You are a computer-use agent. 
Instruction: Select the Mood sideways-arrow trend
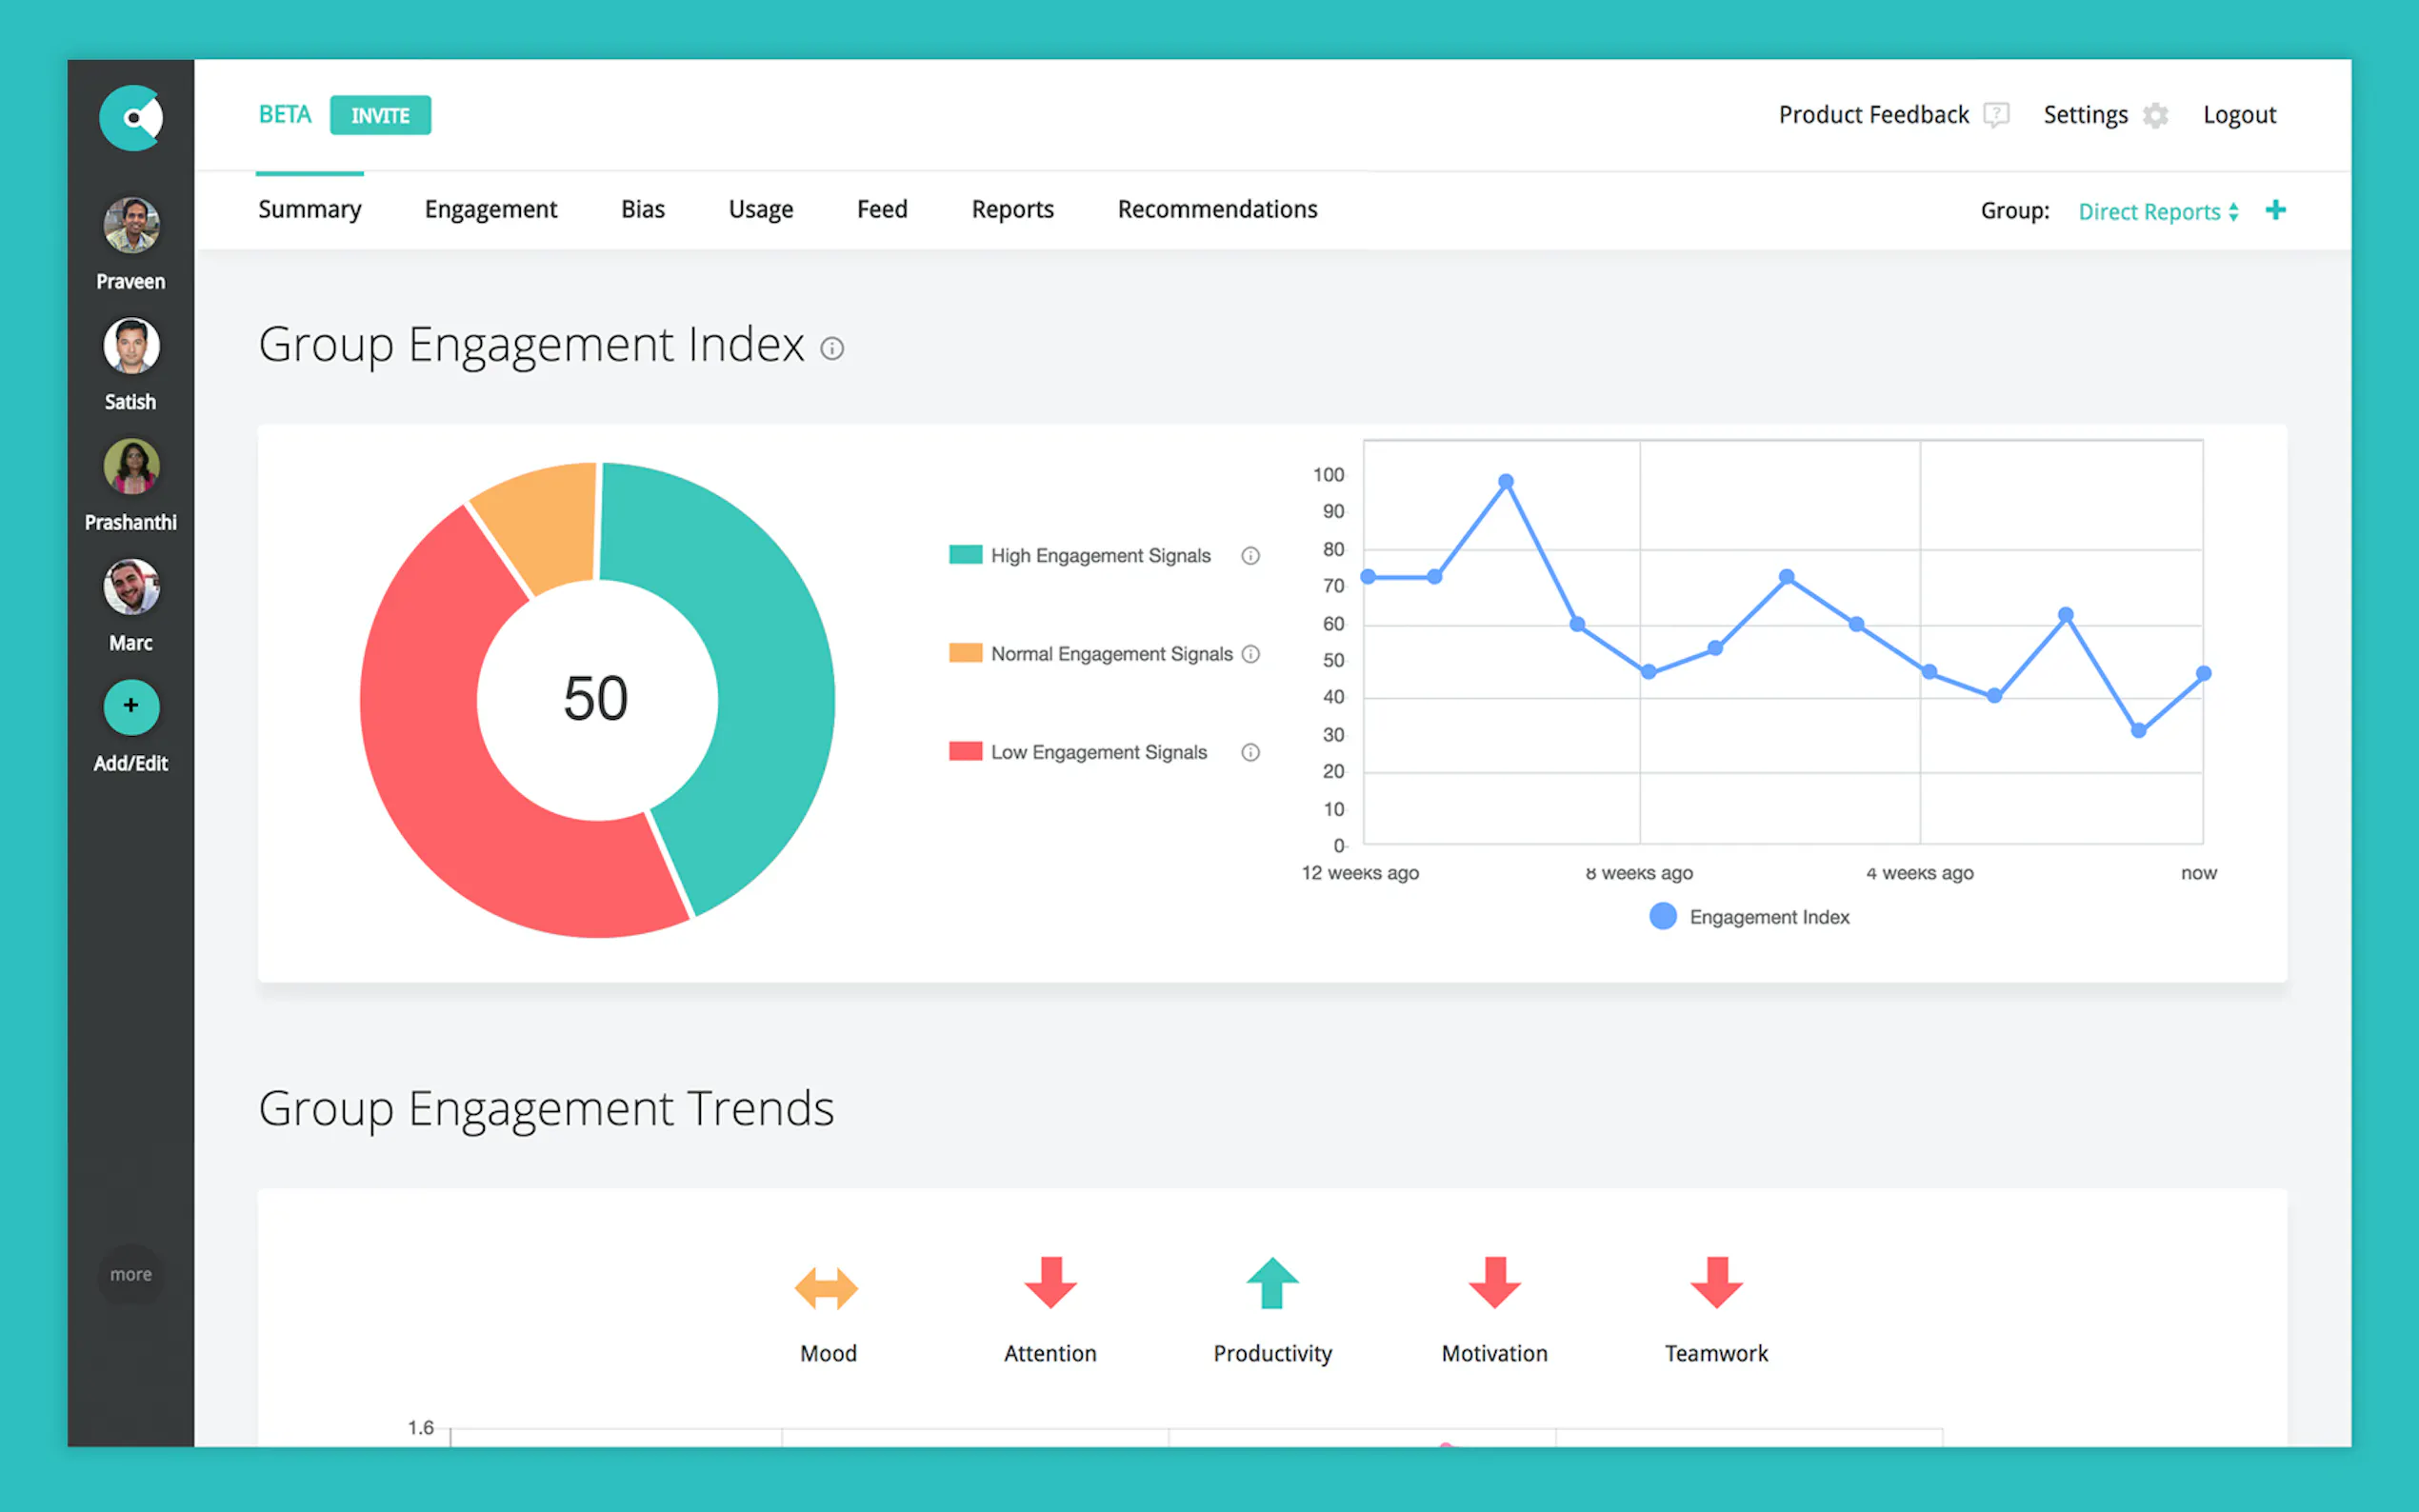point(827,1287)
